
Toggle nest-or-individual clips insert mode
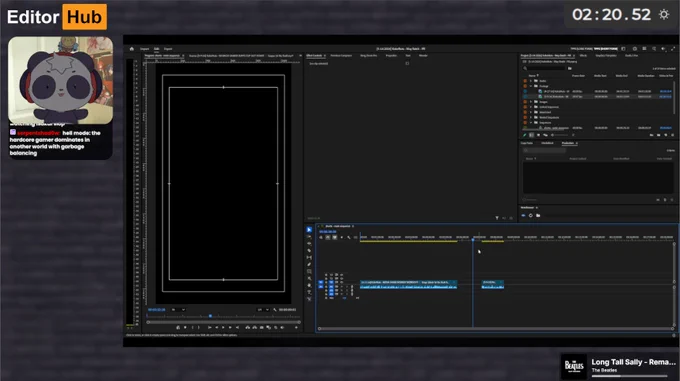click(321, 238)
